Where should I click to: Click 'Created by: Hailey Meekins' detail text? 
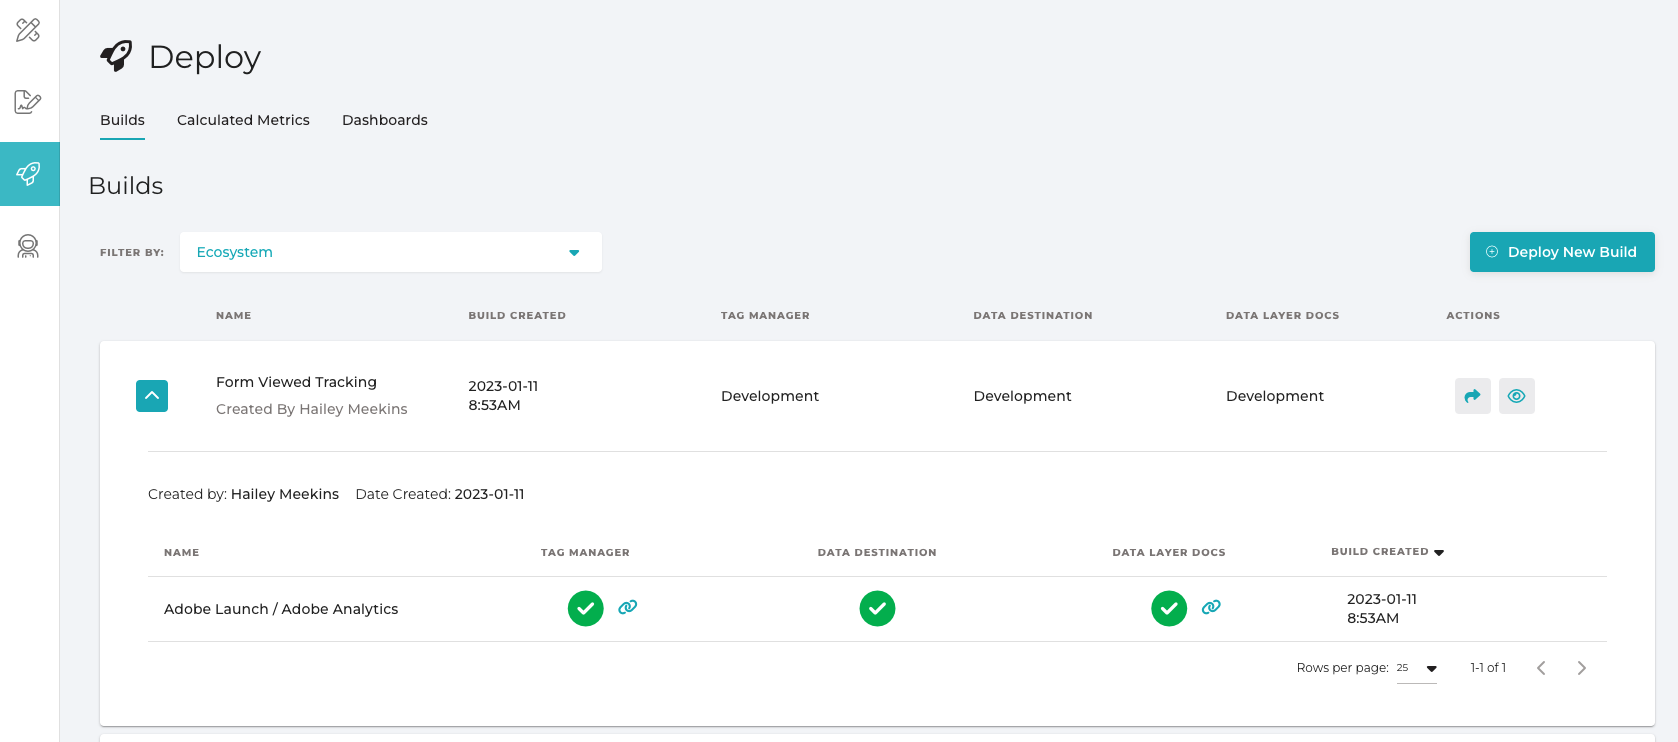pyautogui.click(x=243, y=494)
